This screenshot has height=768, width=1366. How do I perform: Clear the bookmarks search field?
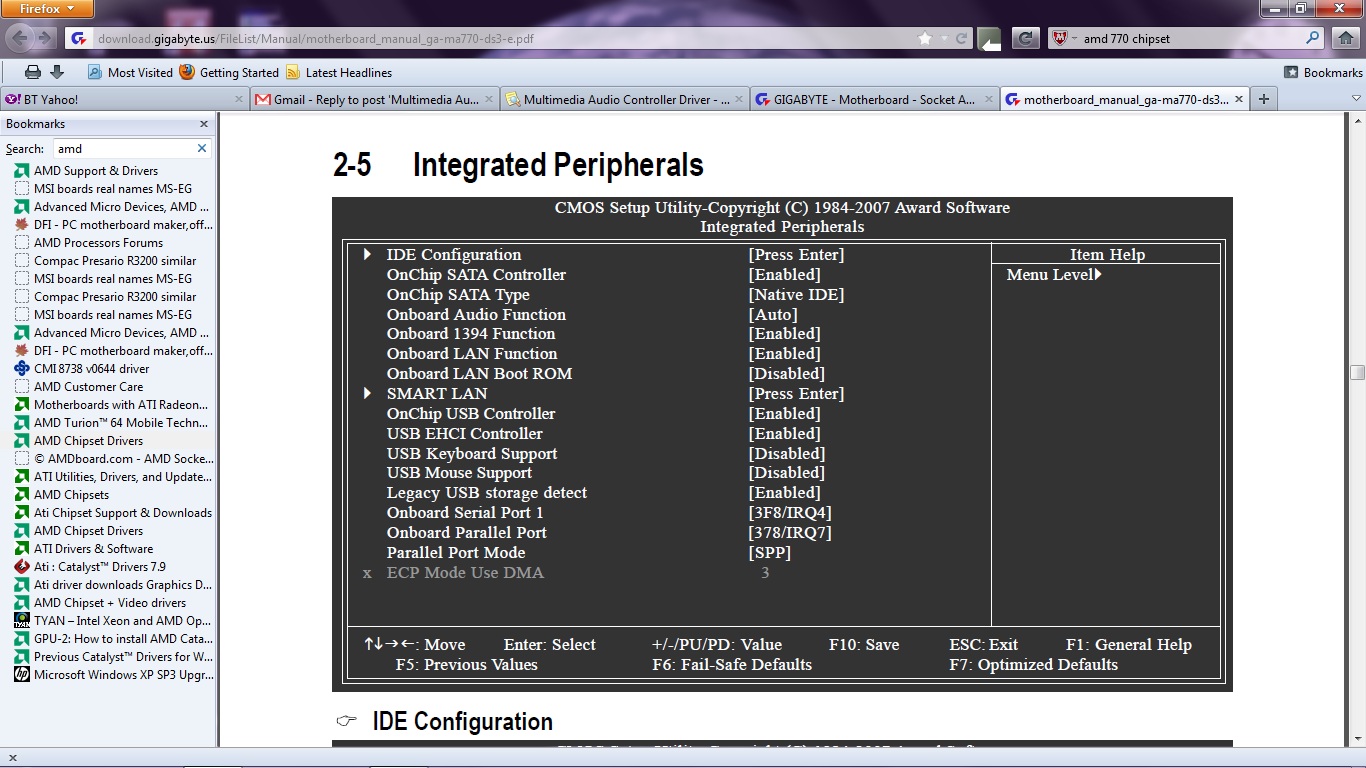tap(201, 148)
